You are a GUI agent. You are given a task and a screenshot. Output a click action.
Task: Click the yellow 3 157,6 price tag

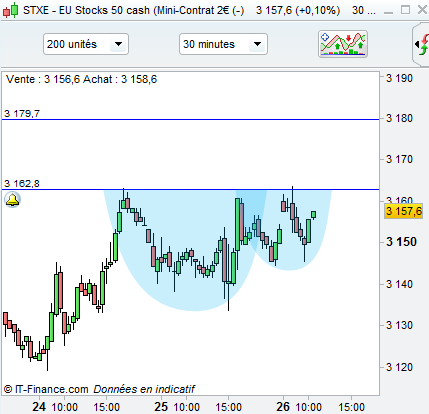pyautogui.click(x=403, y=211)
